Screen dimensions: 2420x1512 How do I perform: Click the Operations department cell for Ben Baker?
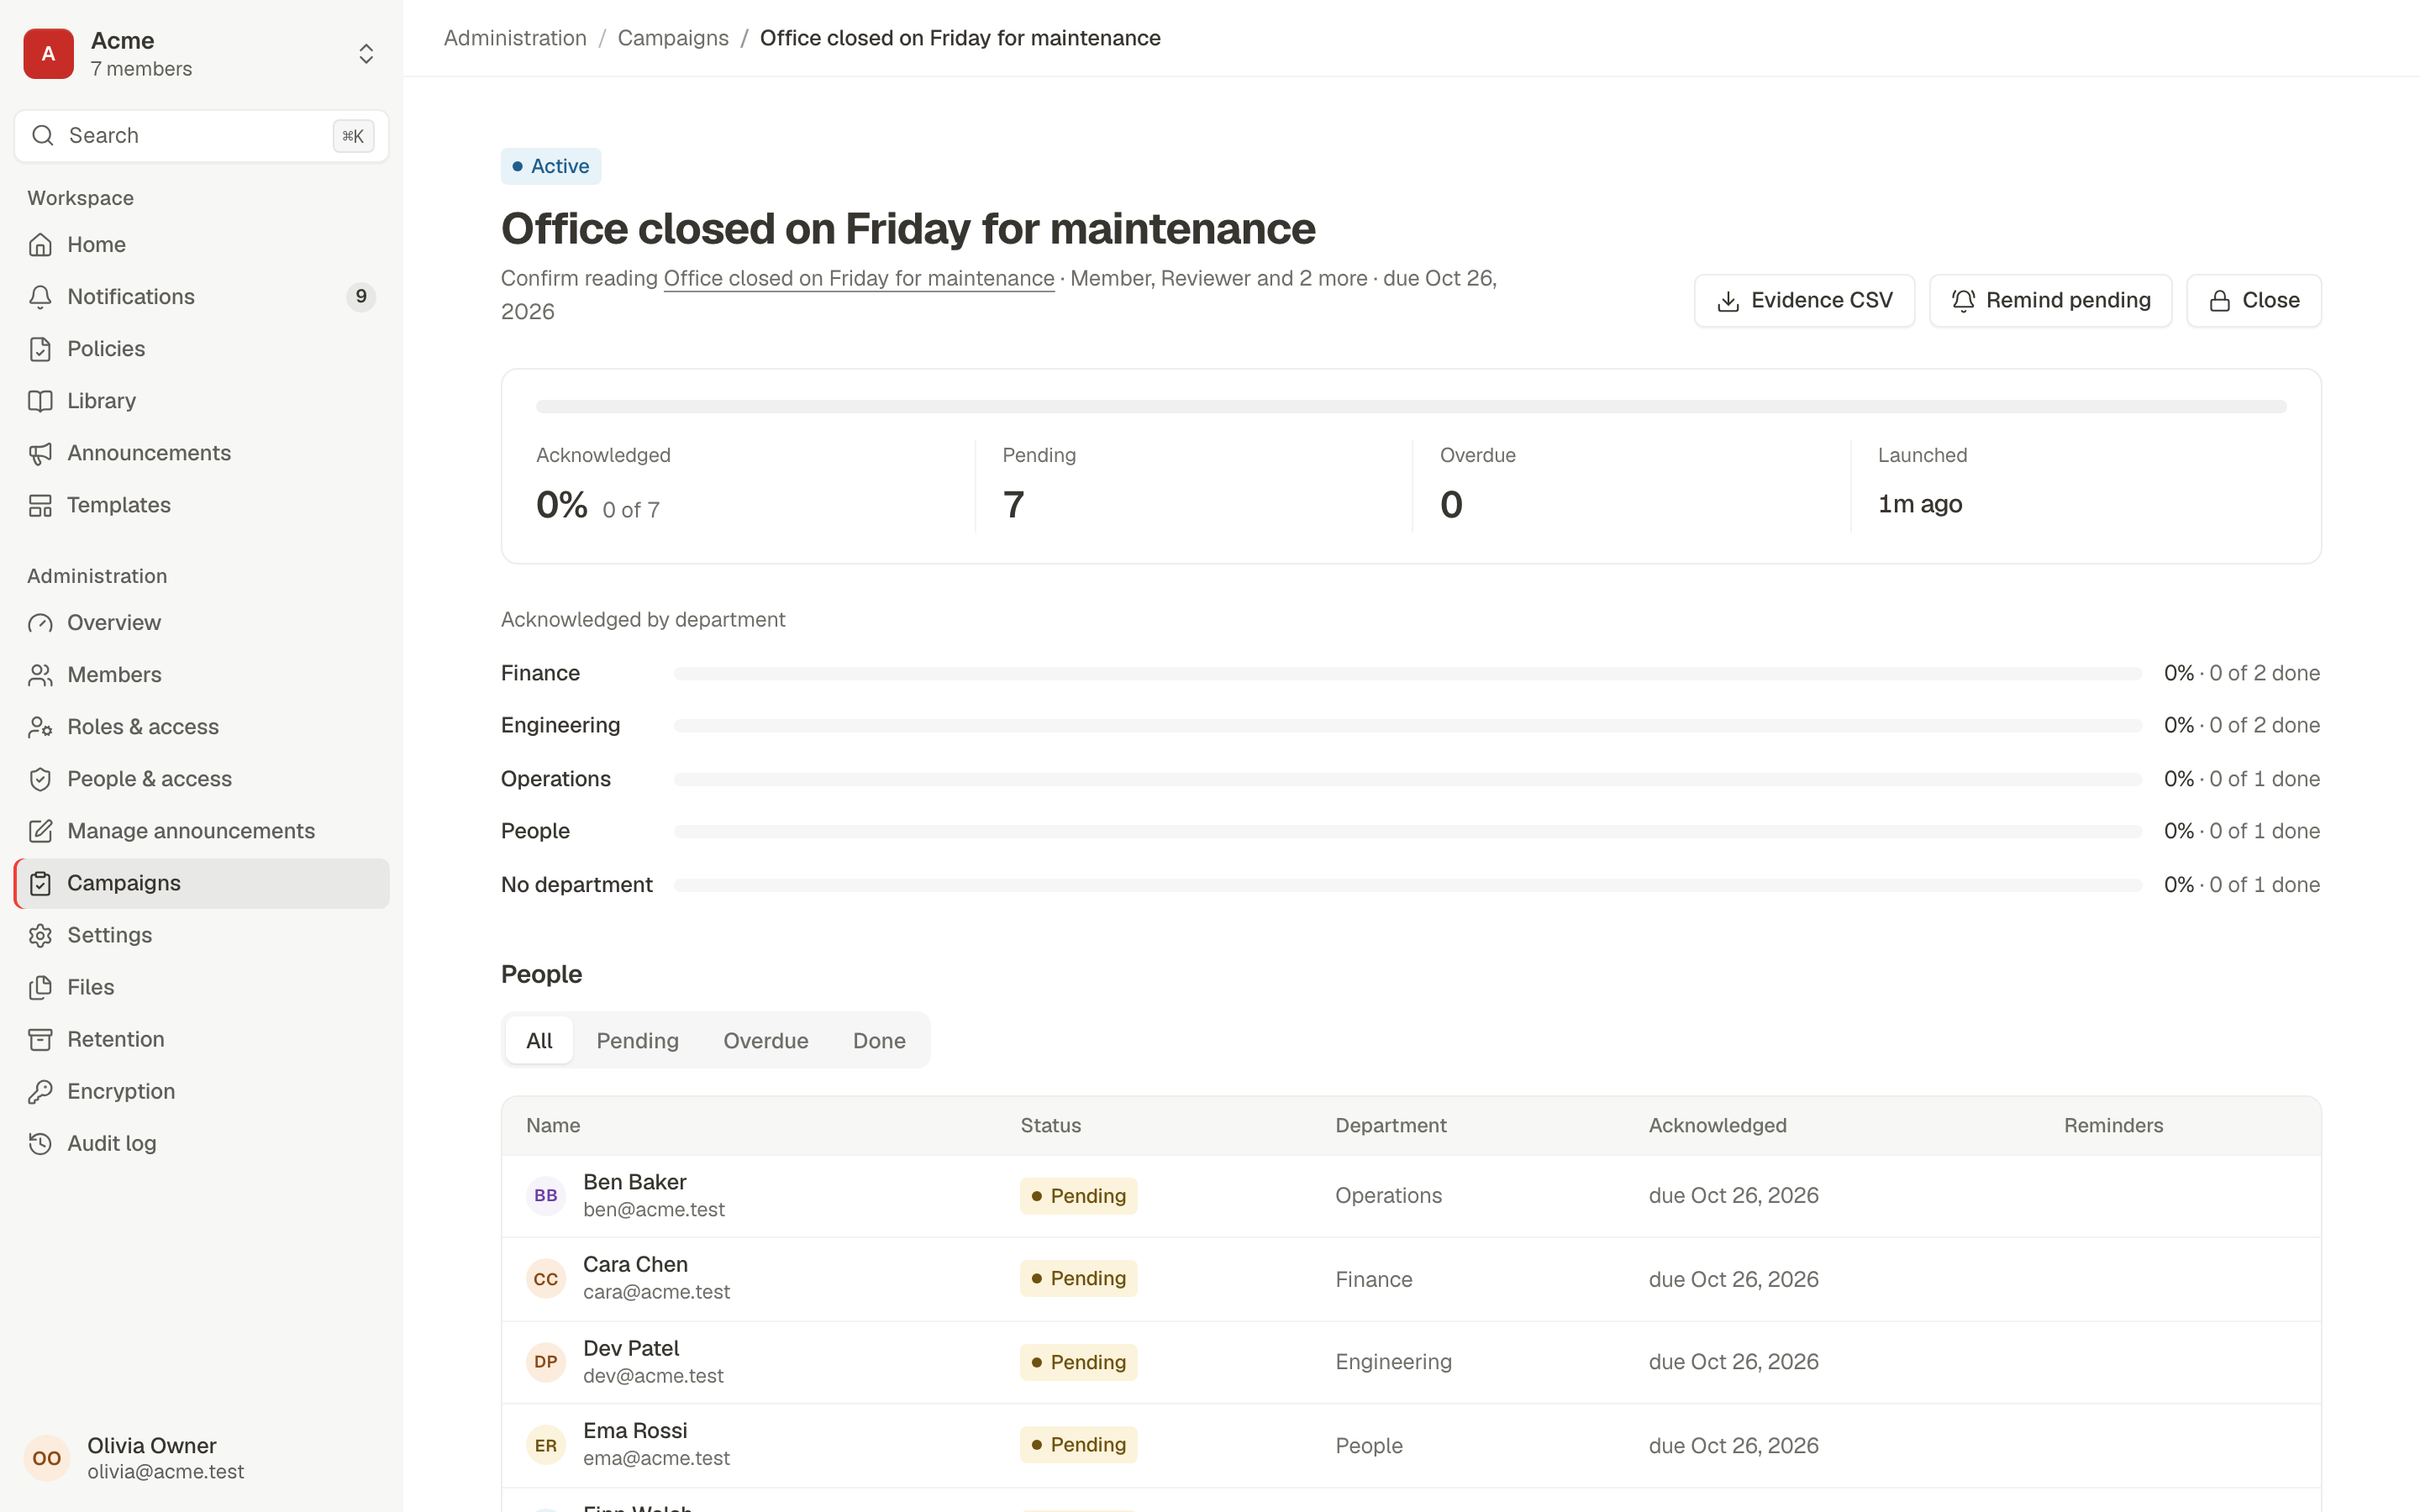[x=1389, y=1195]
